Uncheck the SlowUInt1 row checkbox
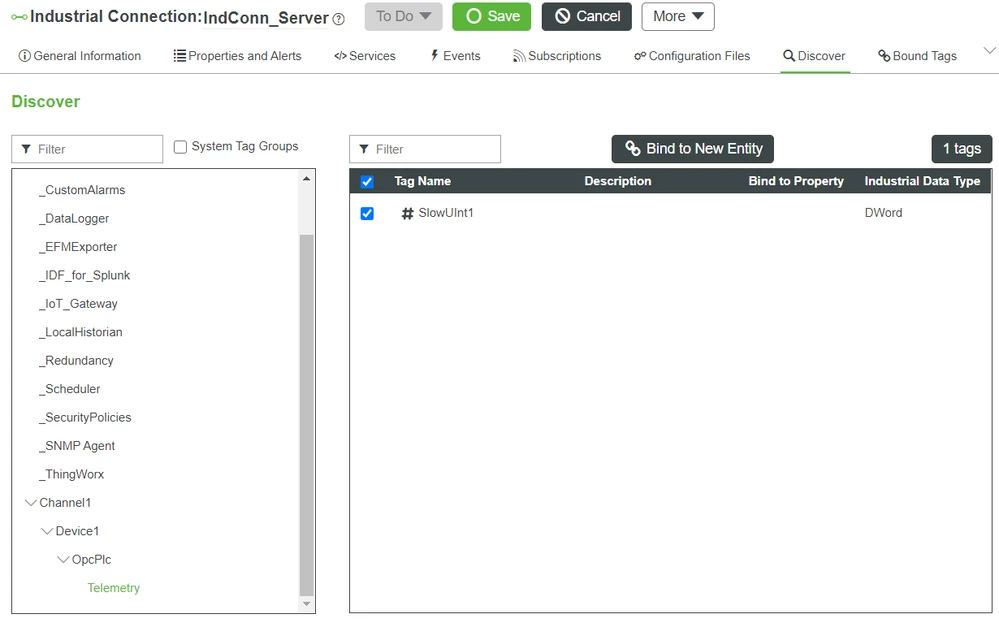 pos(367,213)
